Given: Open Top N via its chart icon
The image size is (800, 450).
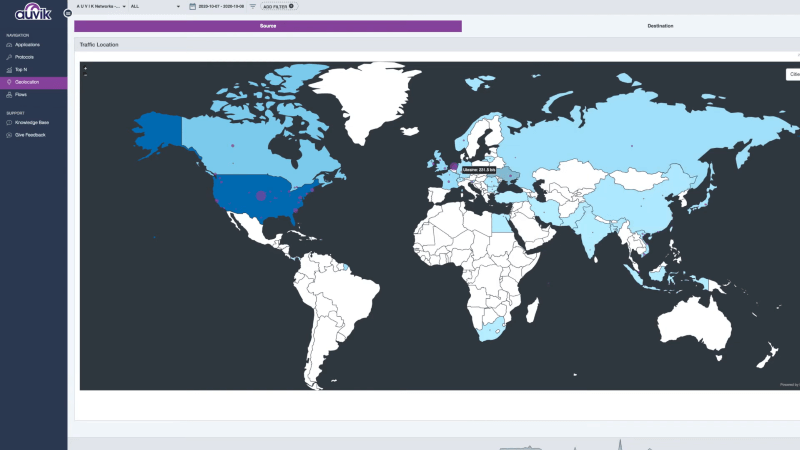Looking at the screenshot, I should pos(9,69).
